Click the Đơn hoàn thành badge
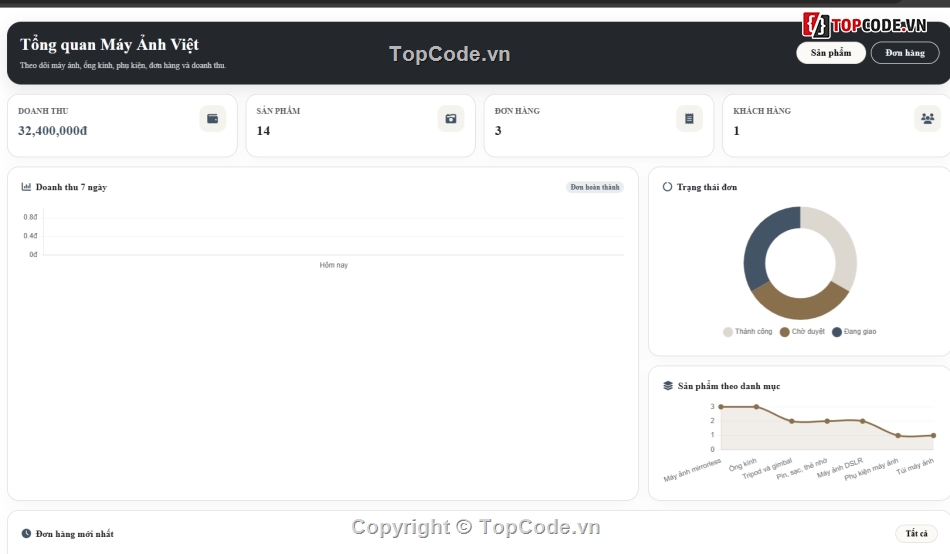Screen dimensions: 950x554 595,187
